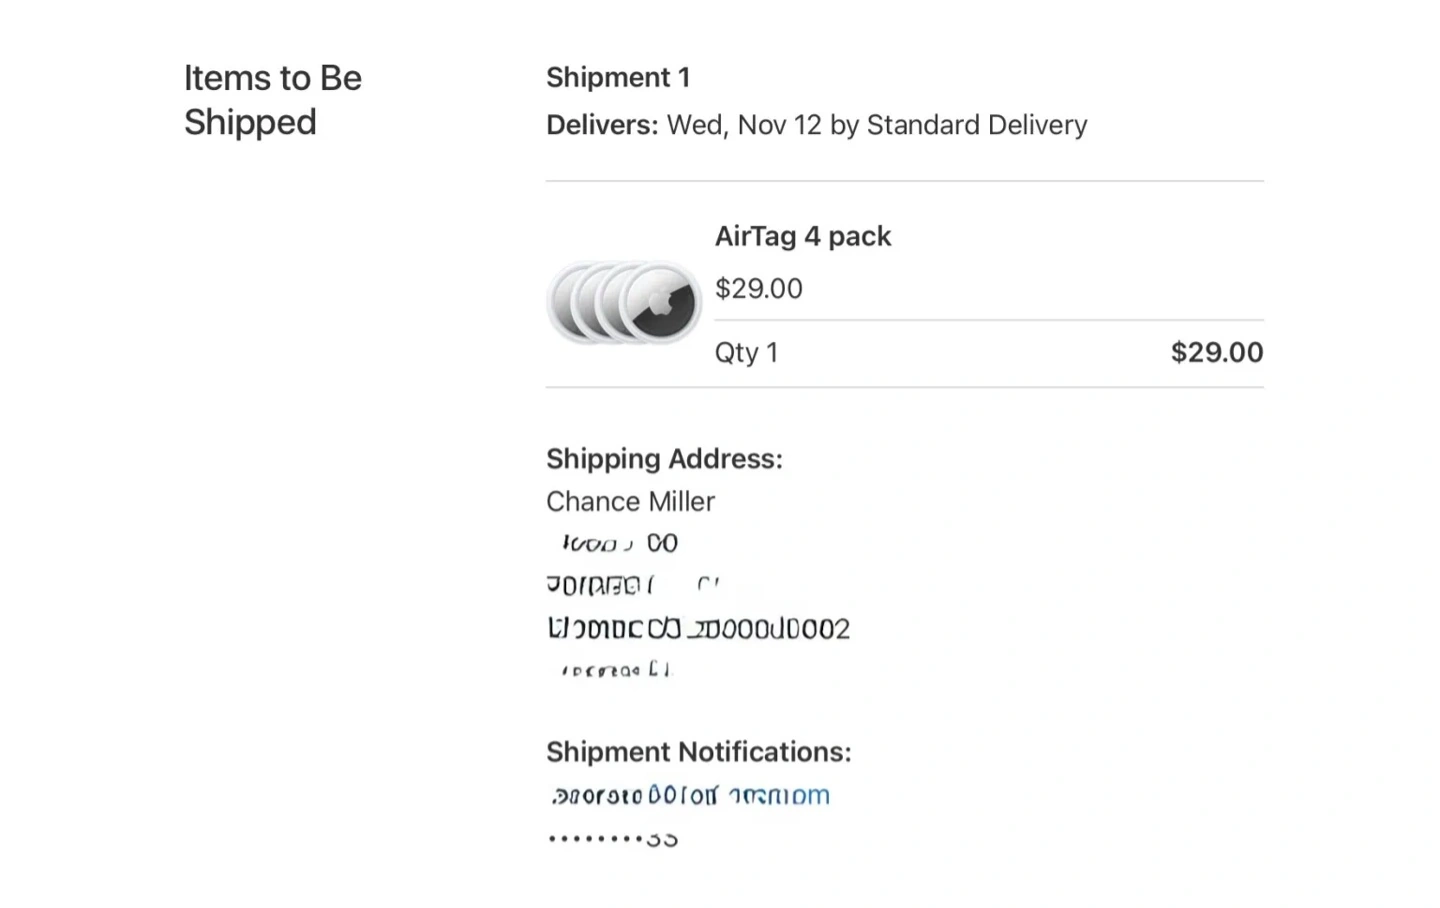This screenshot has width=1440, height=908.
Task: Click the AirTag 4 pack product image
Action: pyautogui.click(x=623, y=302)
